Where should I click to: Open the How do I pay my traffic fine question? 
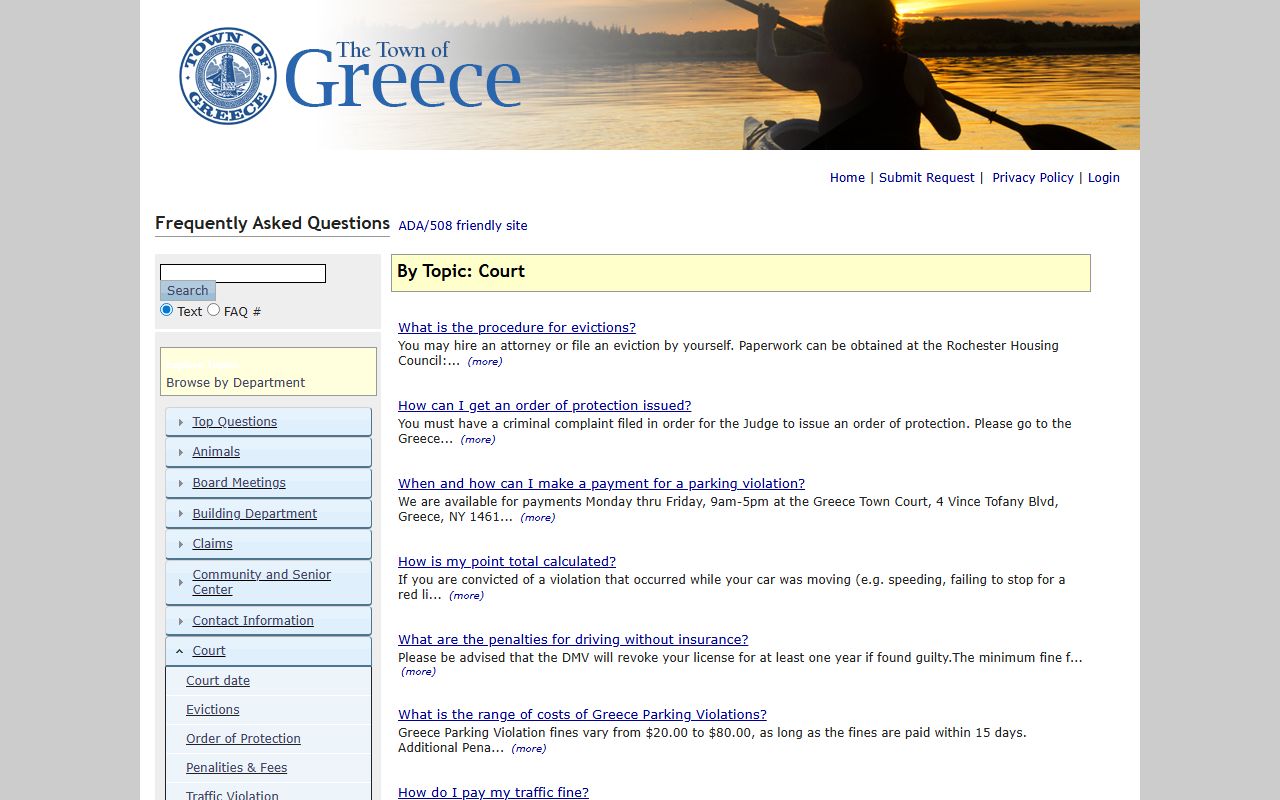(493, 793)
